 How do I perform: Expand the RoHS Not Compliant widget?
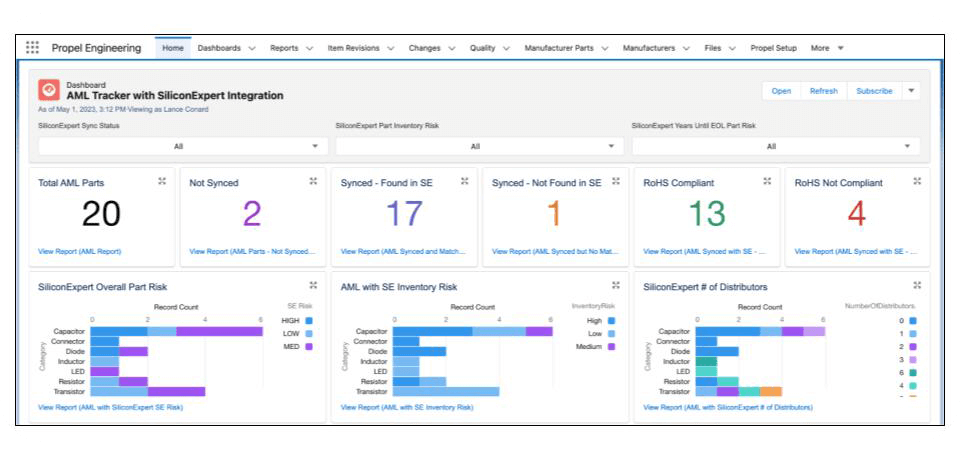tap(917, 181)
